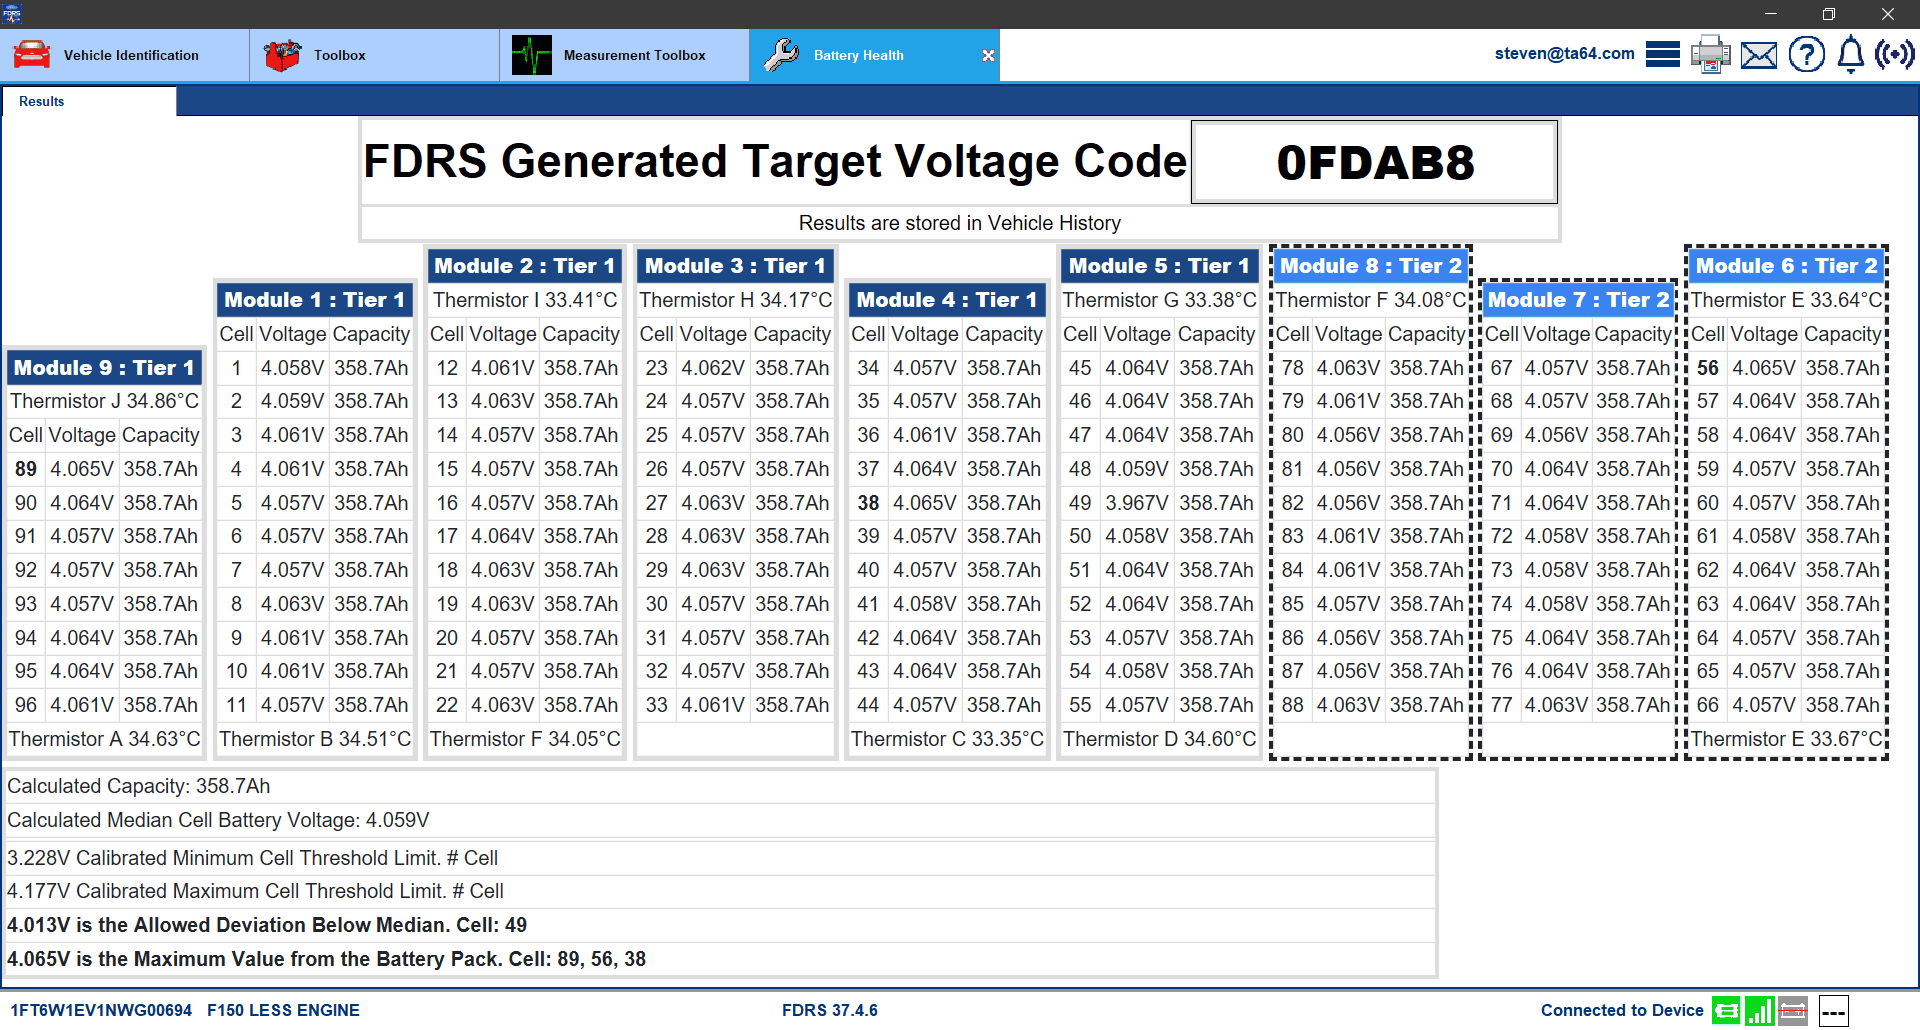Image resolution: width=1920 pixels, height=1030 pixels.
Task: Click the green signal strength bars icon
Action: pos(1759,1011)
